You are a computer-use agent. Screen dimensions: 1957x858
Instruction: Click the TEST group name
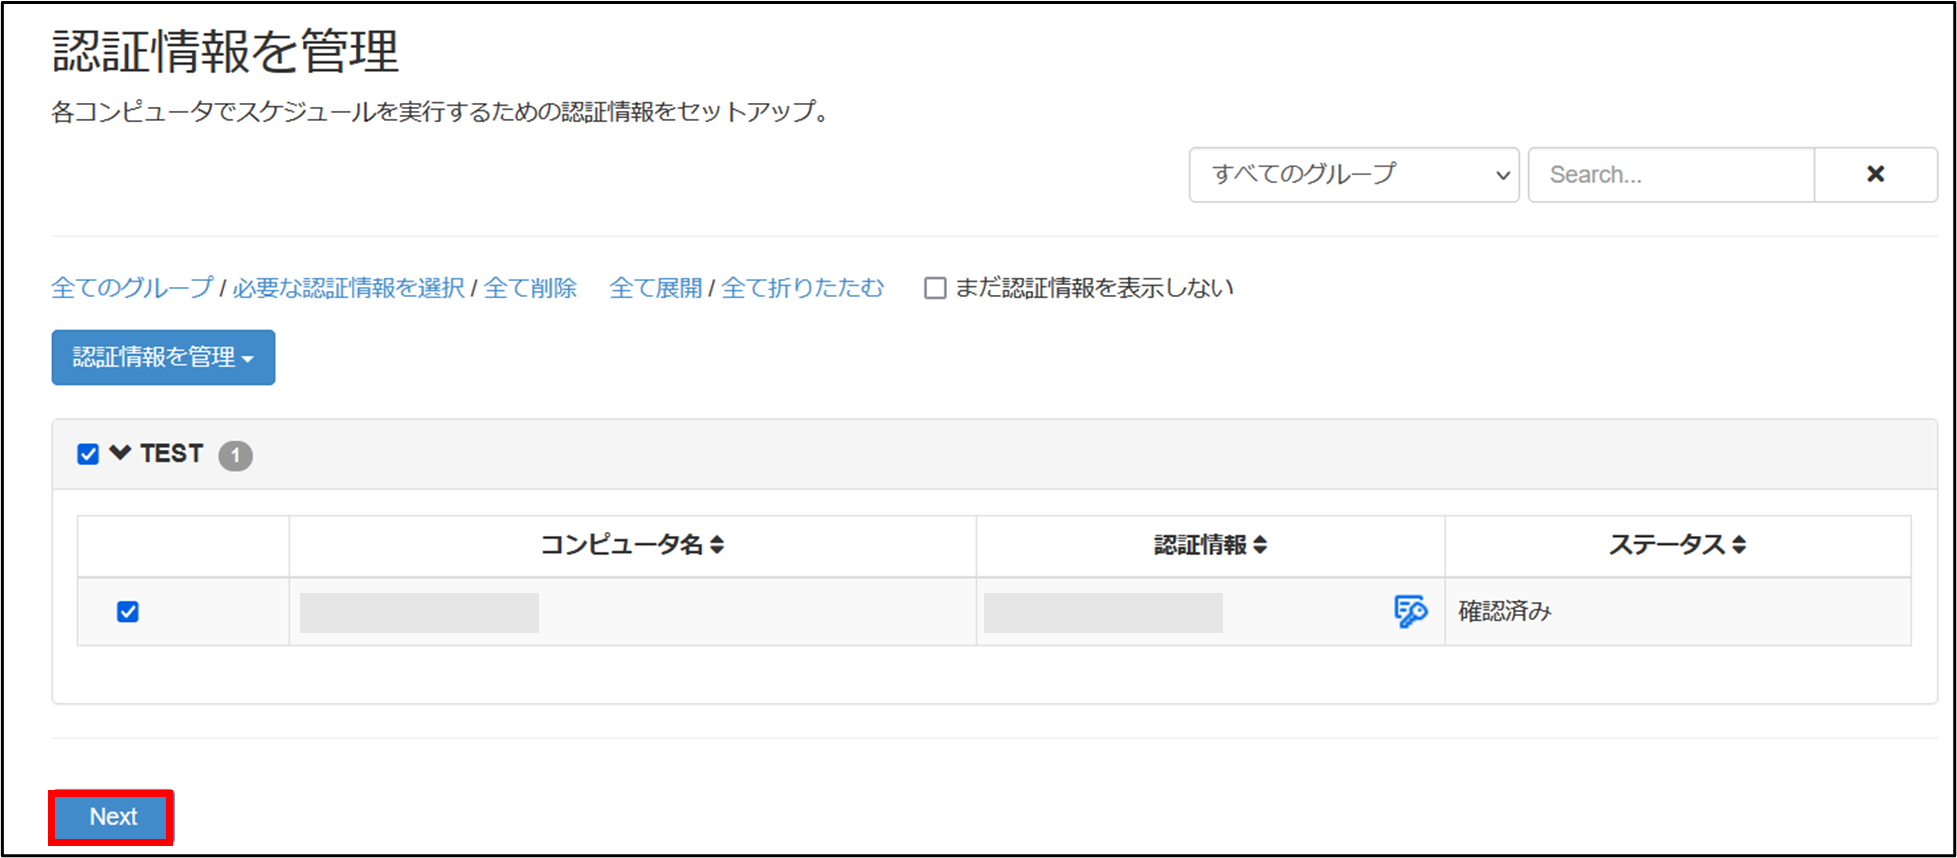coord(172,454)
